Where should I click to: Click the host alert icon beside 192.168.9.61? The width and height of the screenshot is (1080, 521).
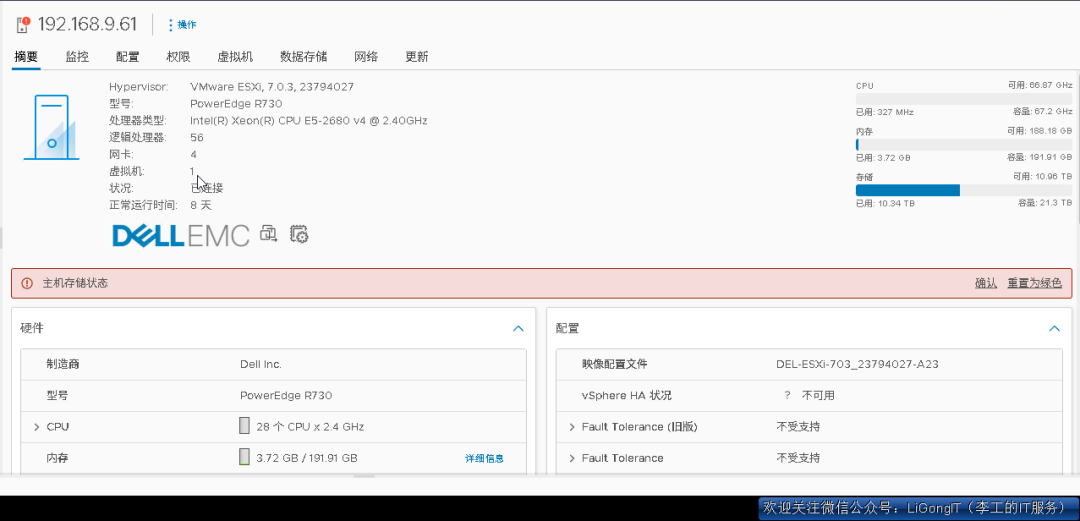(23, 25)
